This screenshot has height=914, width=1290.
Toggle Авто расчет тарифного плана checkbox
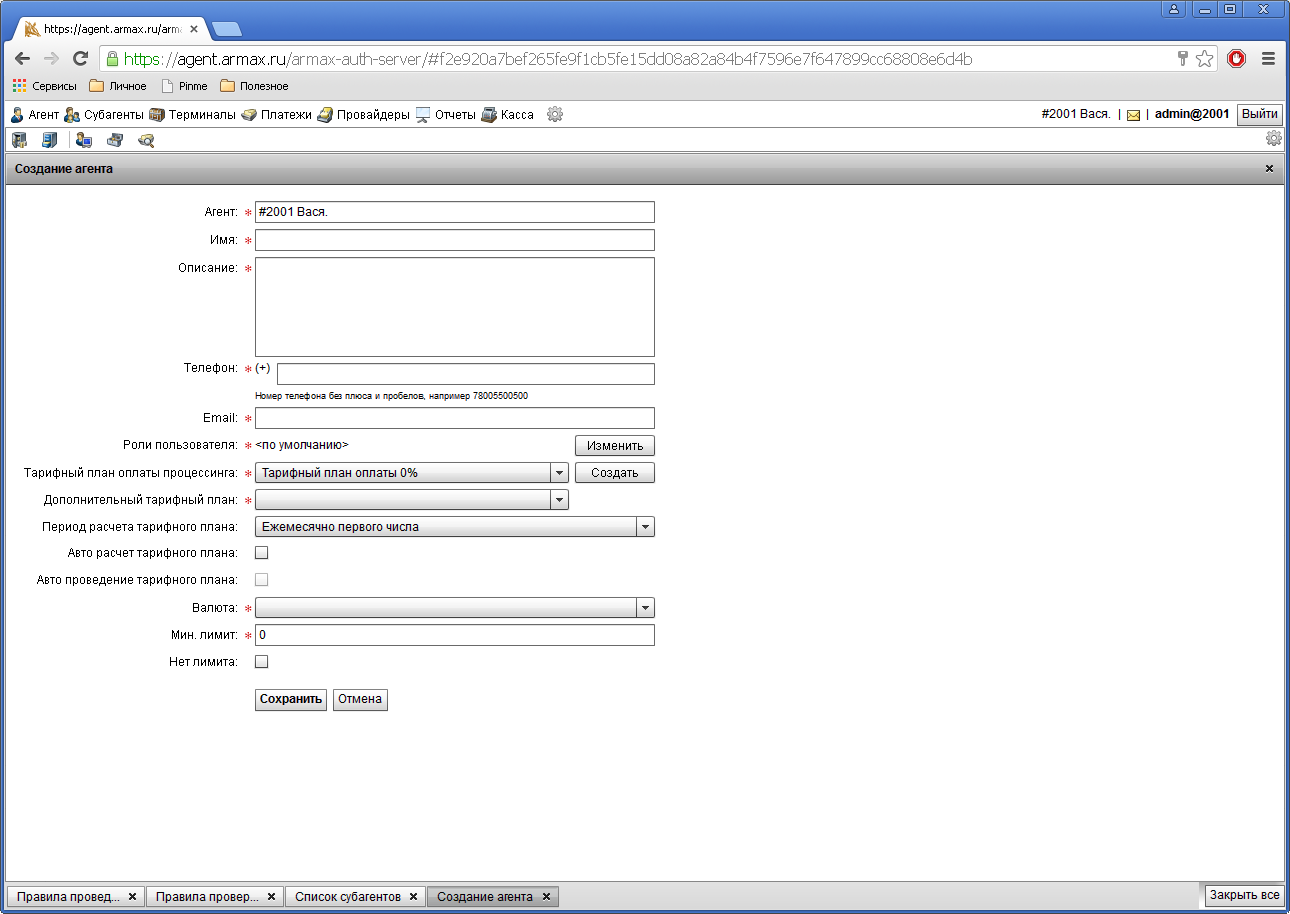[262, 552]
